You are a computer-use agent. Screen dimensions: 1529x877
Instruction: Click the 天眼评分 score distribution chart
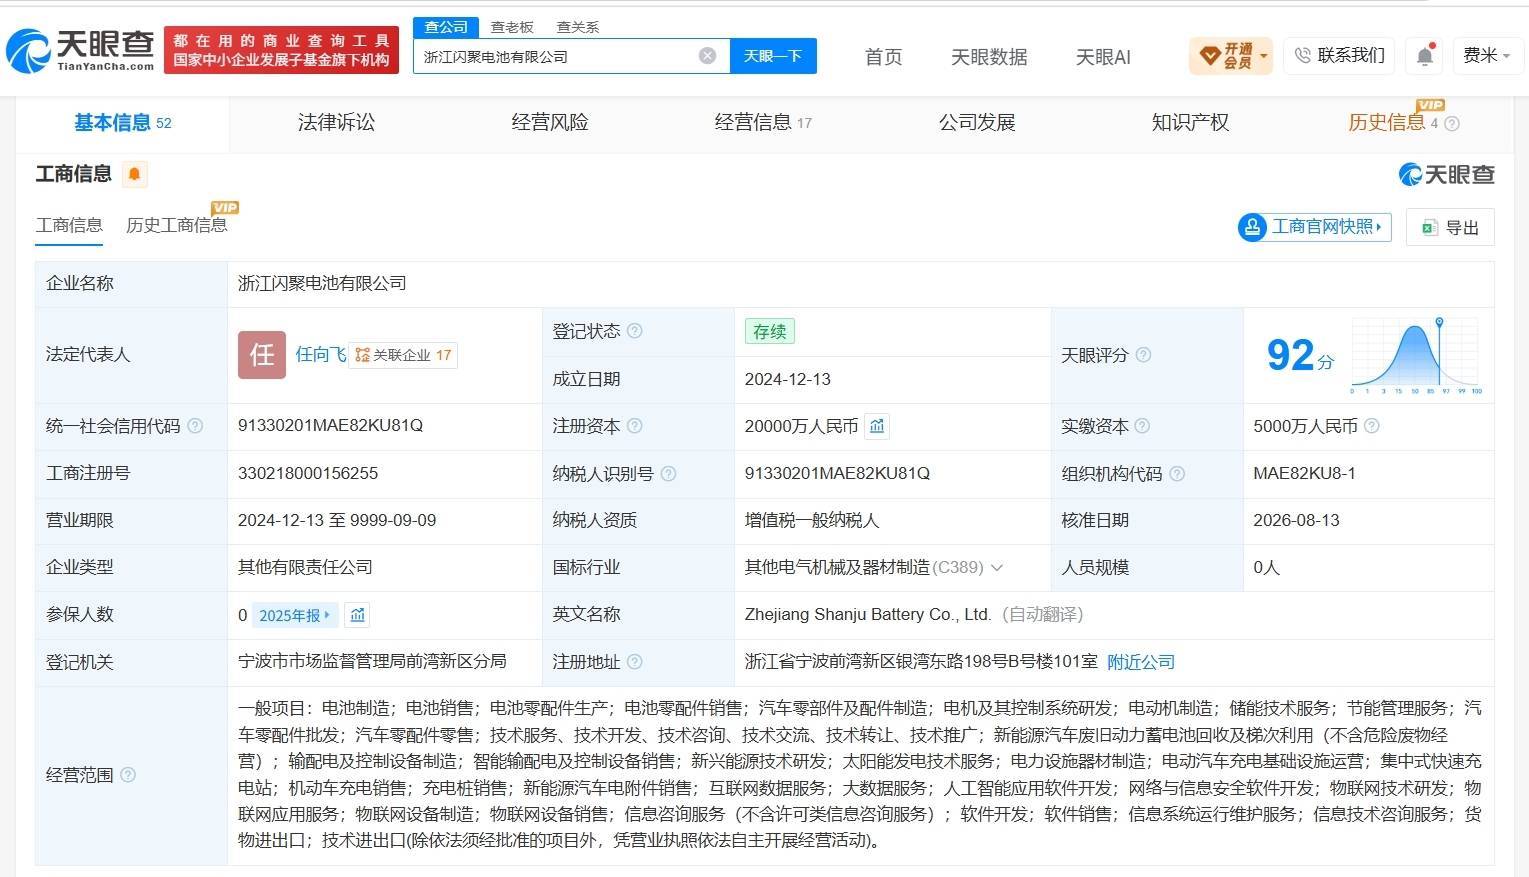[x=1416, y=355]
